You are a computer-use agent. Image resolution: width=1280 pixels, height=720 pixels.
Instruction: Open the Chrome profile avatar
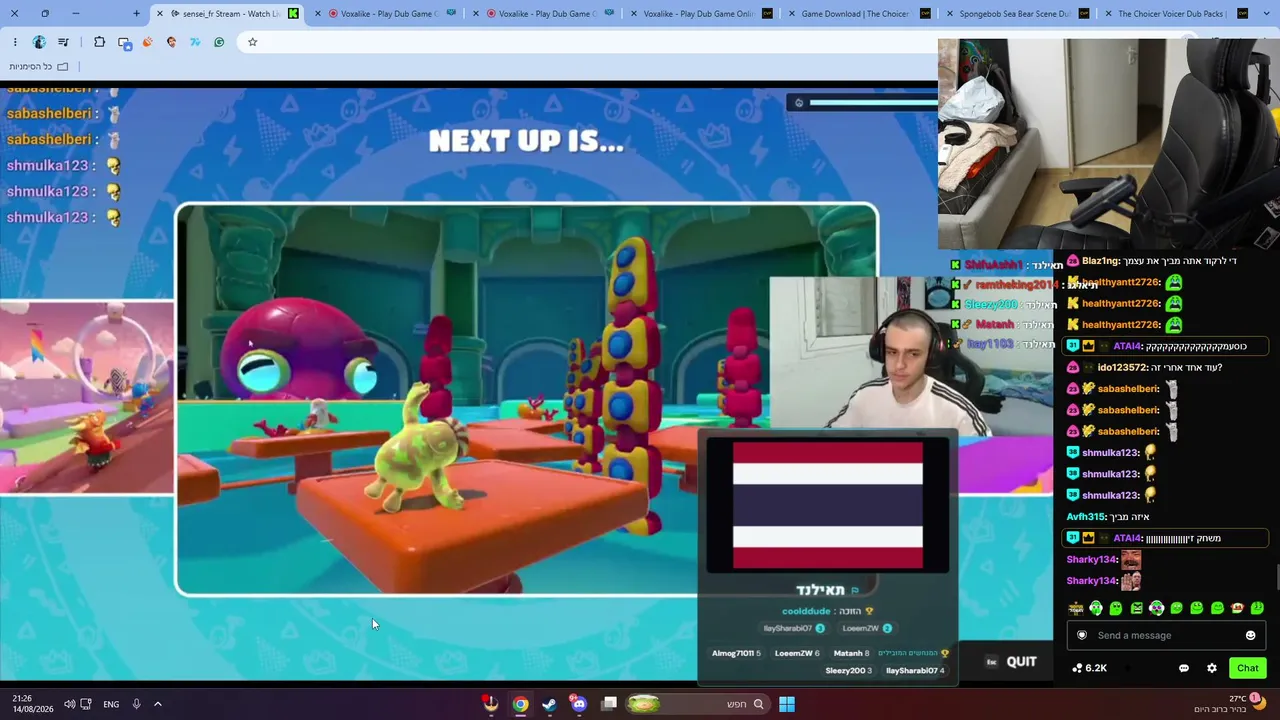point(39,42)
